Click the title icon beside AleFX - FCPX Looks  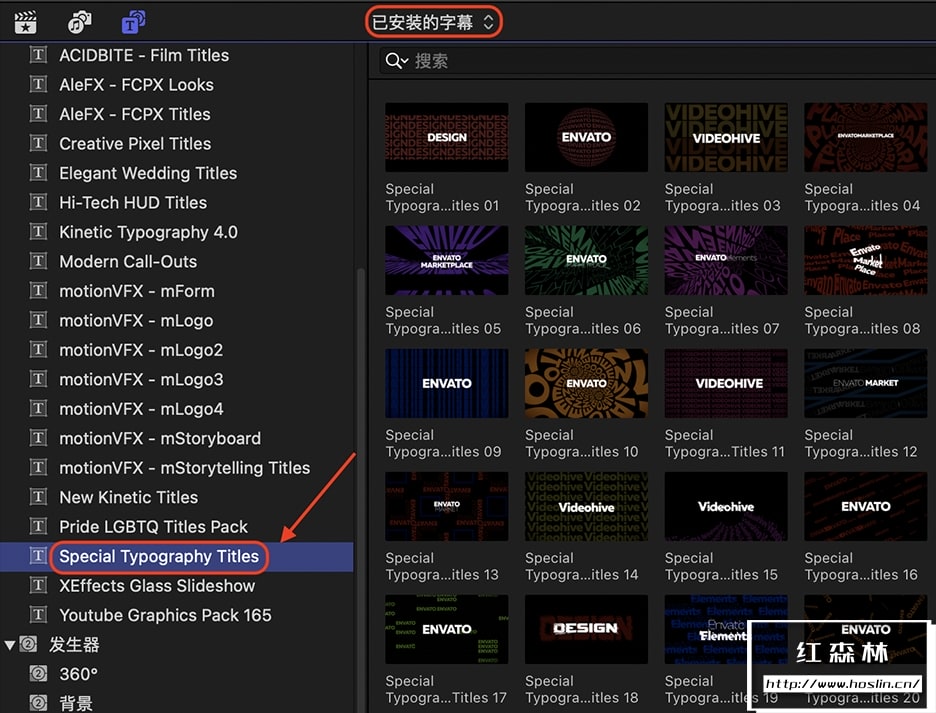(x=38, y=84)
